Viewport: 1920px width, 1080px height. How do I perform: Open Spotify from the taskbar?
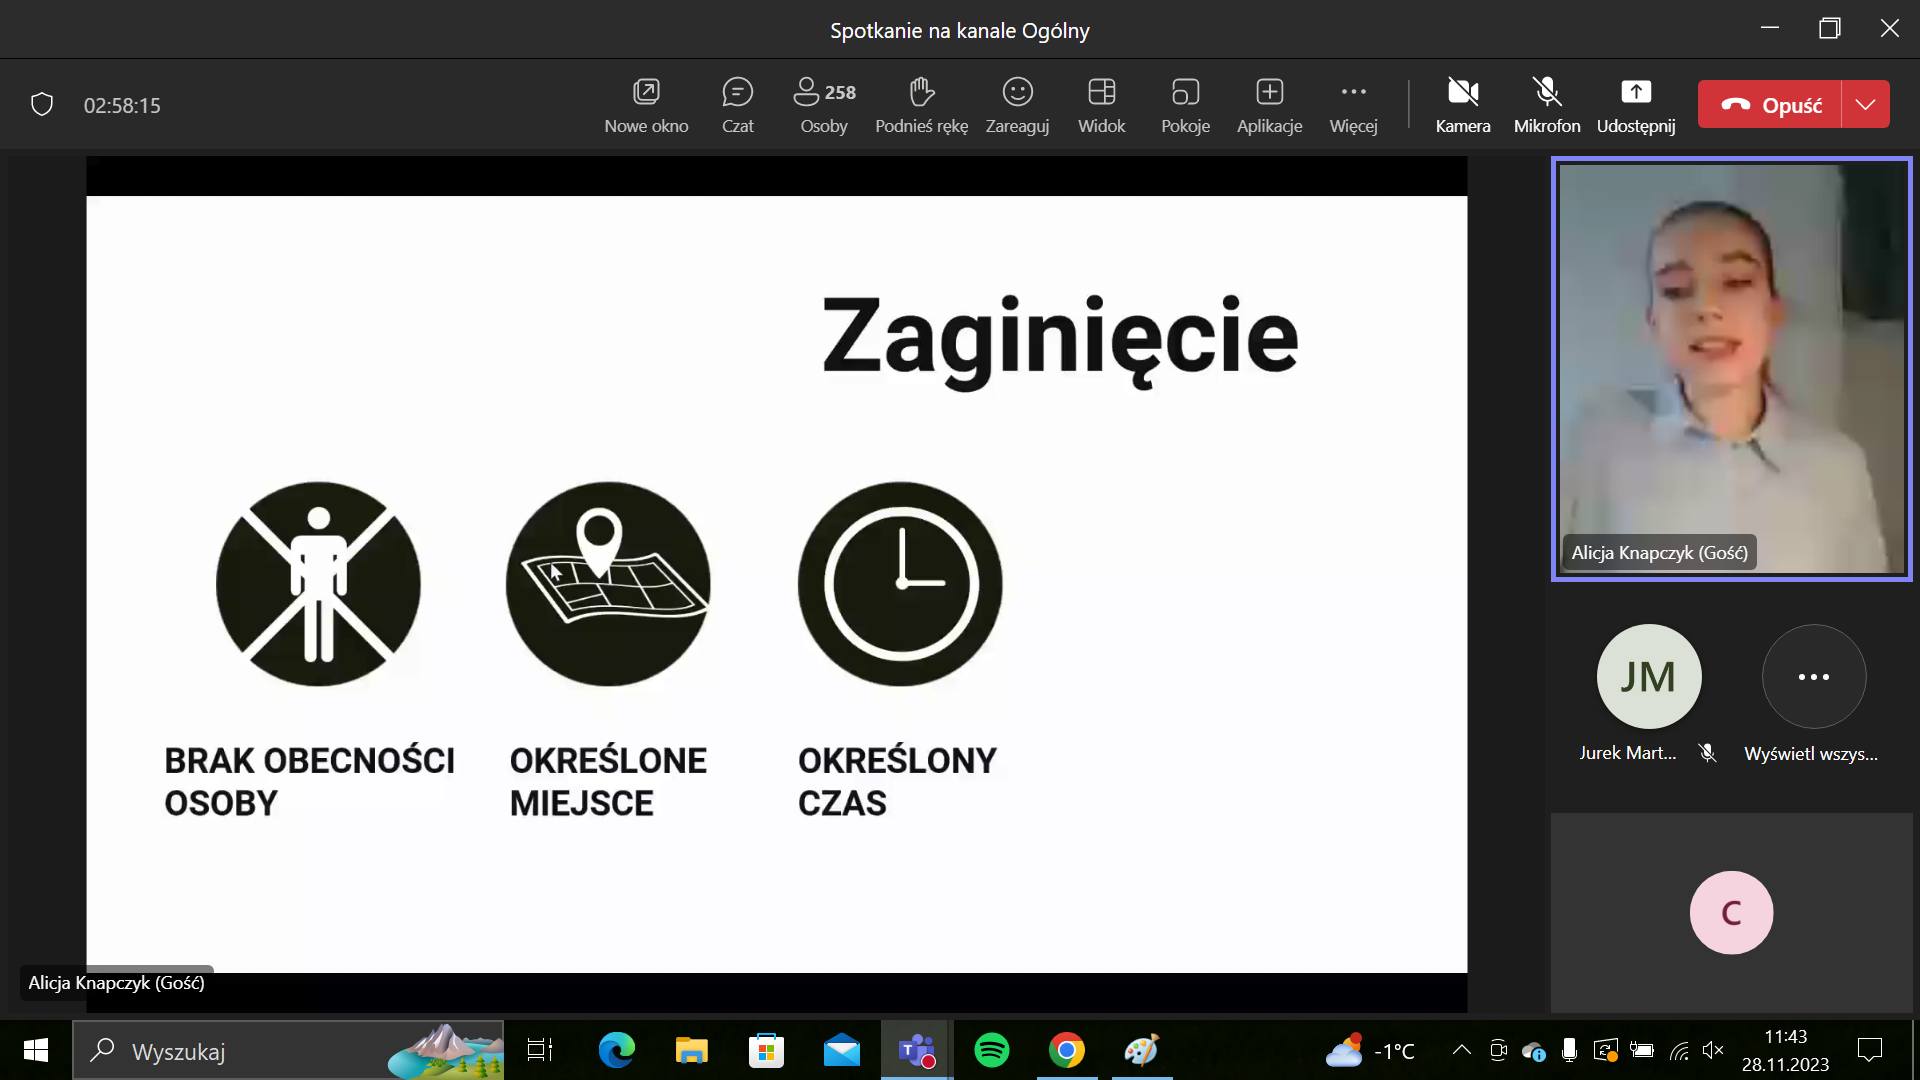point(991,1051)
